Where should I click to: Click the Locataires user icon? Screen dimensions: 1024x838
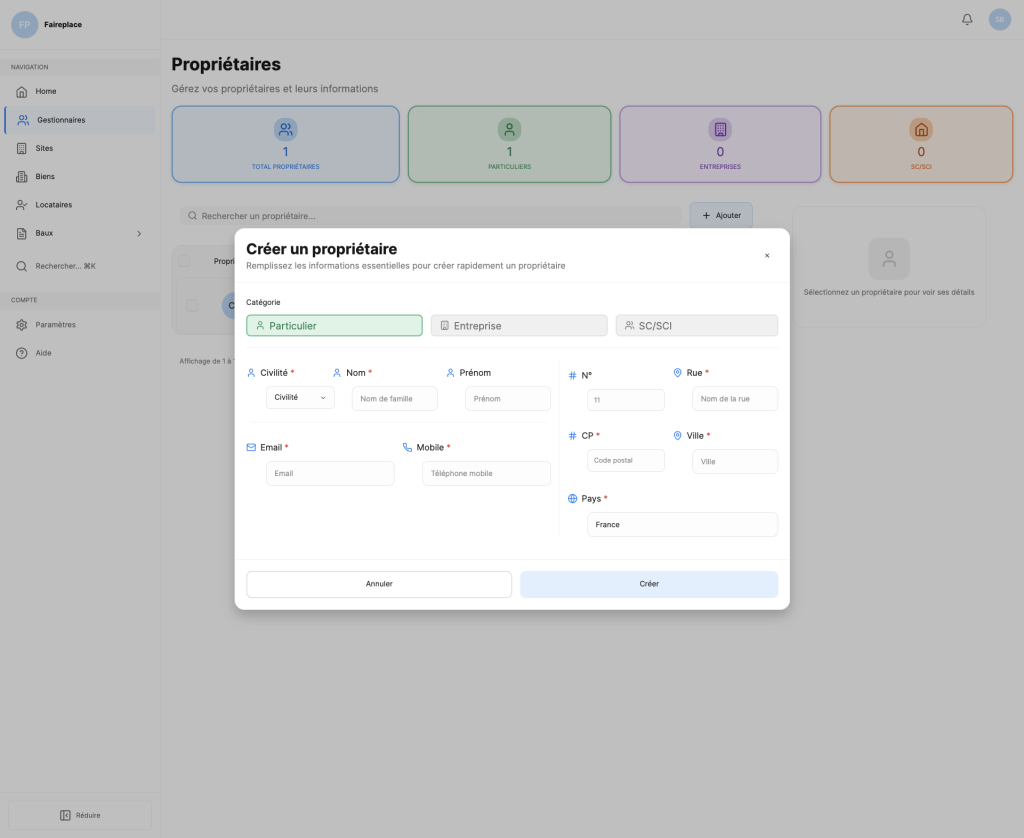click(22, 205)
